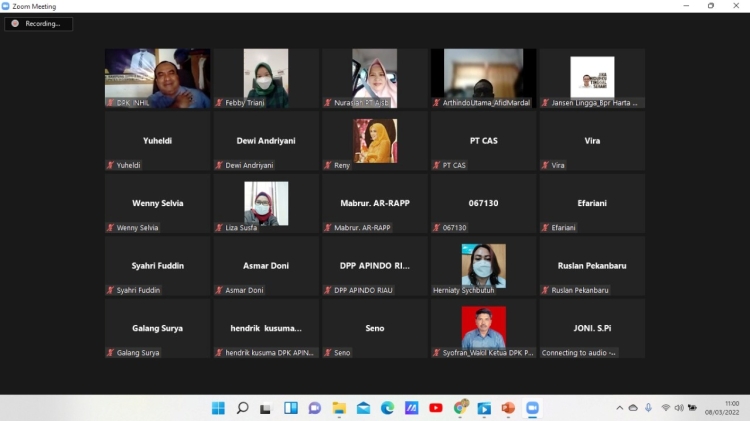Image resolution: width=750 pixels, height=421 pixels.
Task: Open Windows Start menu
Action: (x=218, y=408)
